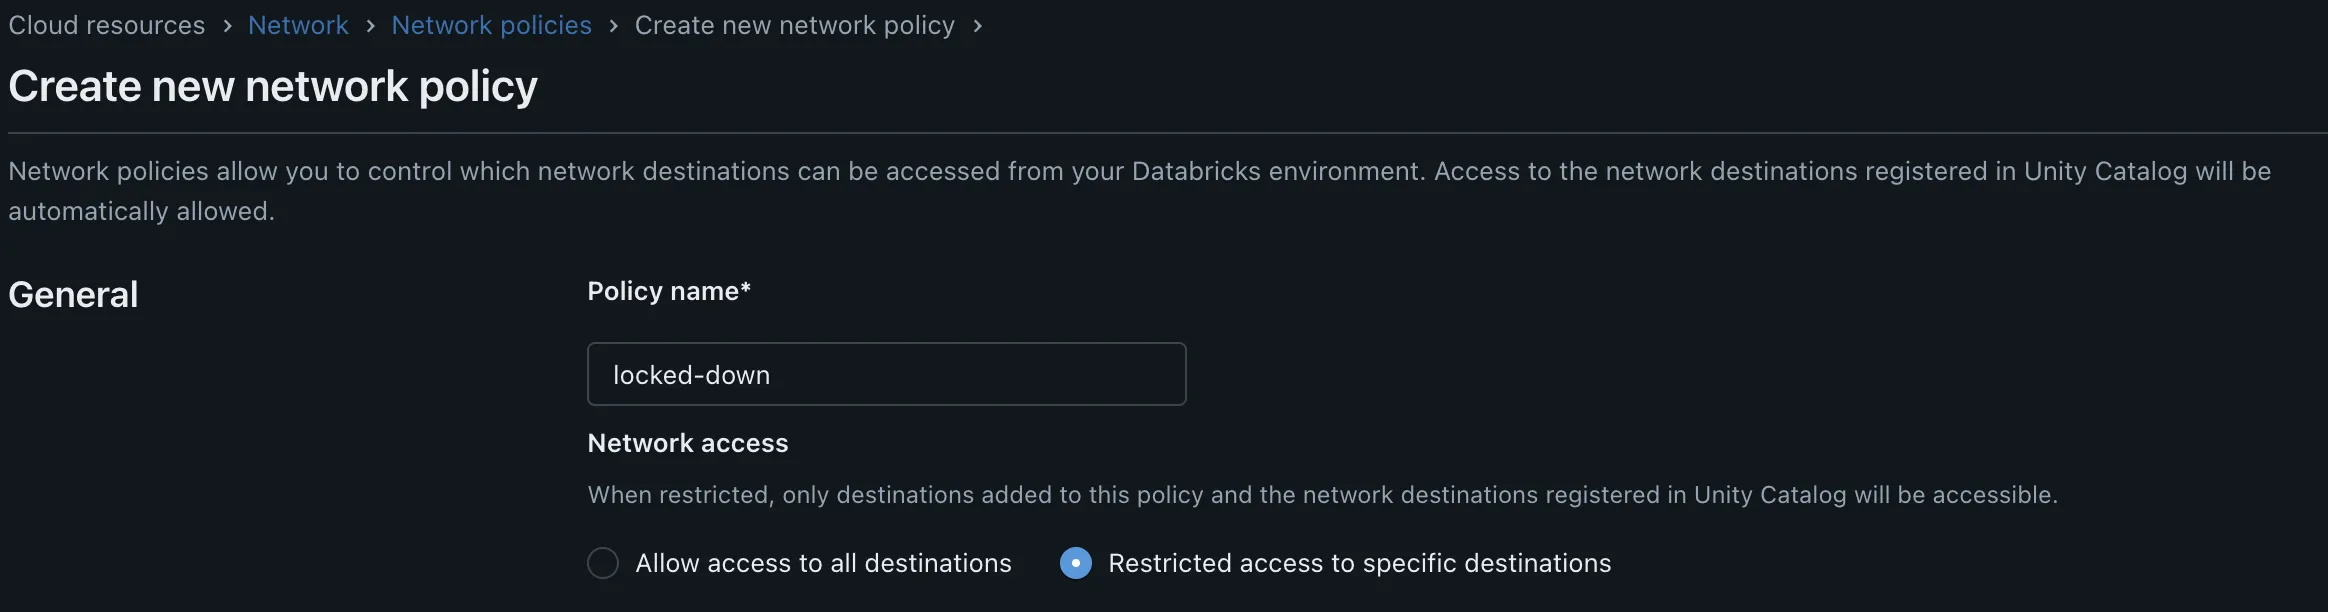Return to Cloud resources via the breadcrumb
Viewport: 2328px width, 612px height.
pos(106,26)
